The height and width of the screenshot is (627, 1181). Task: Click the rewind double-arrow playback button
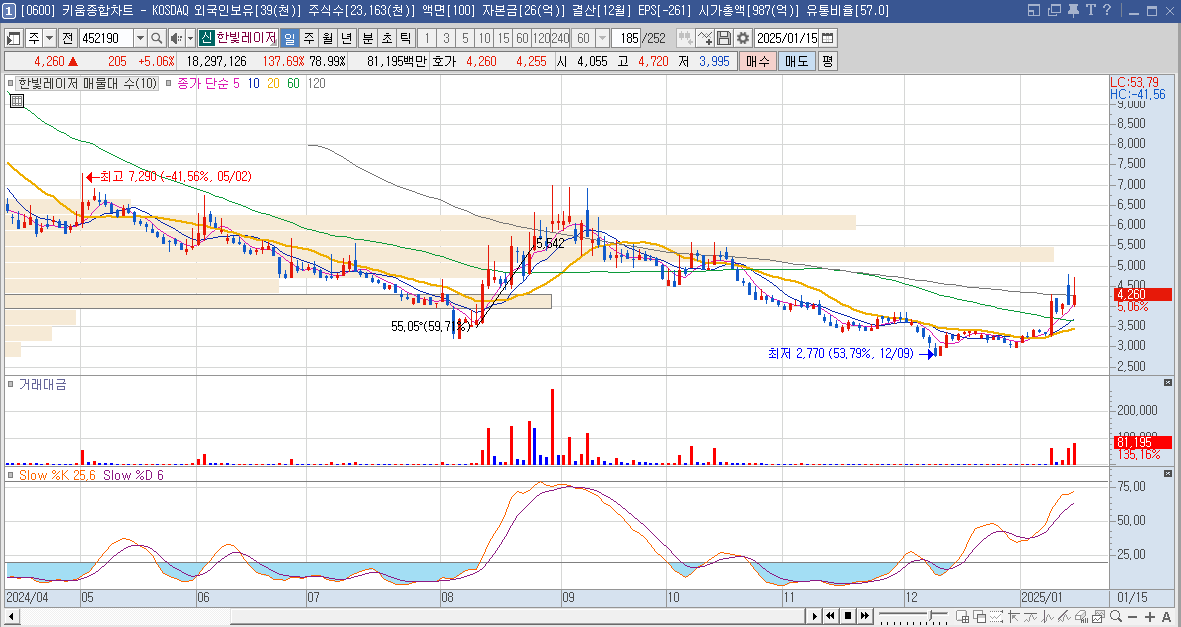tap(831, 616)
